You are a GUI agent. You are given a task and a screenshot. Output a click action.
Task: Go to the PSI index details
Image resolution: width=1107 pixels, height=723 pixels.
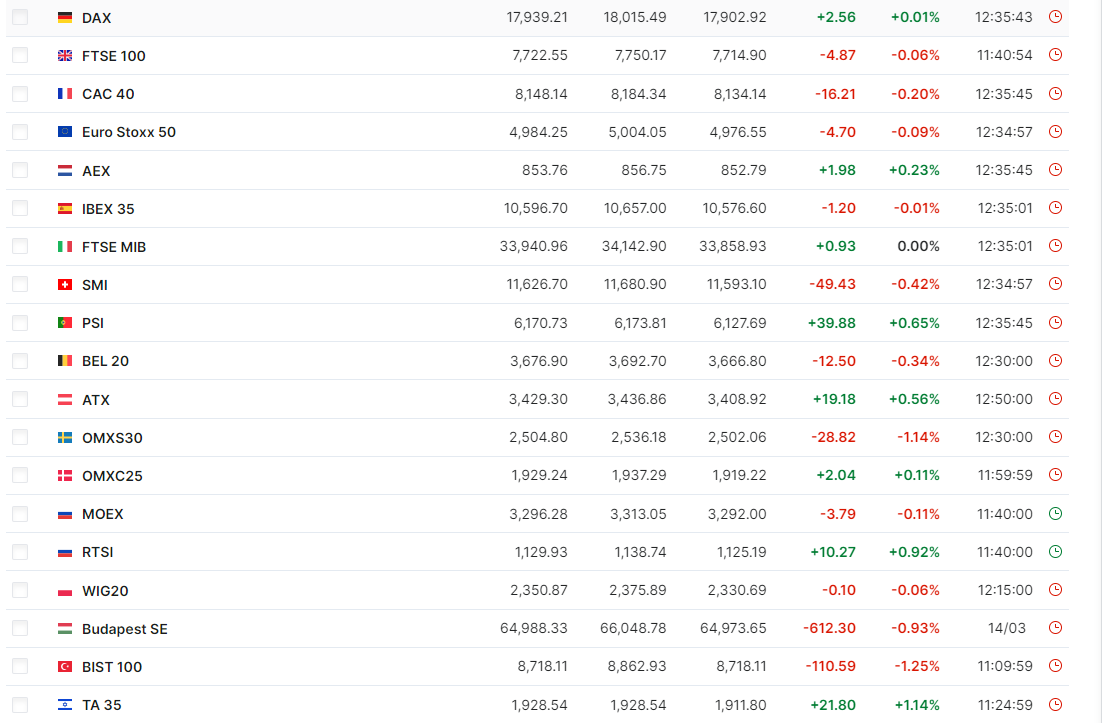[93, 323]
